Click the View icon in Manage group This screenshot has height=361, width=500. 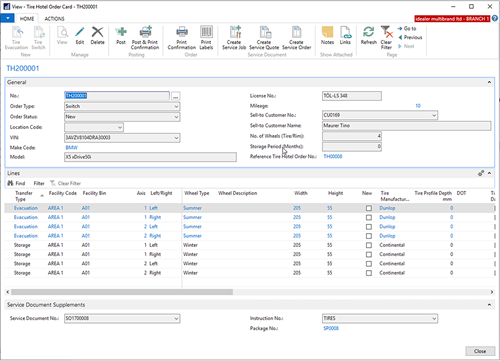click(62, 35)
